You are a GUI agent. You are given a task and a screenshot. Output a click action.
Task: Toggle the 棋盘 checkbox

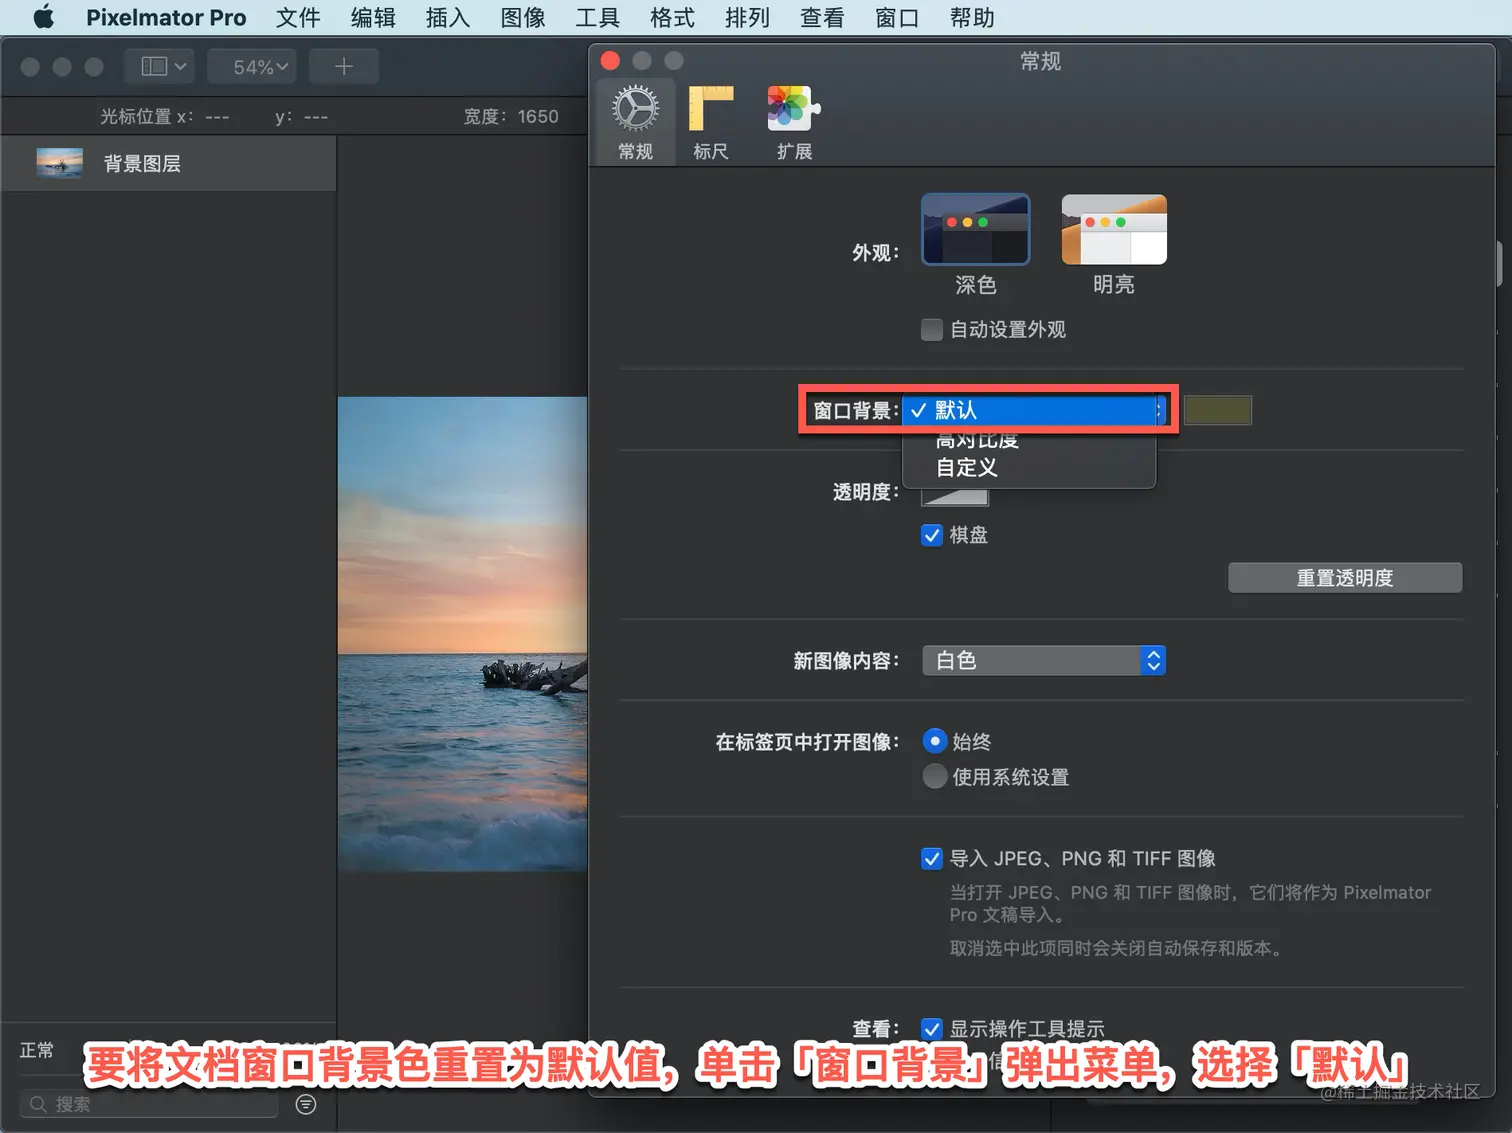932,535
